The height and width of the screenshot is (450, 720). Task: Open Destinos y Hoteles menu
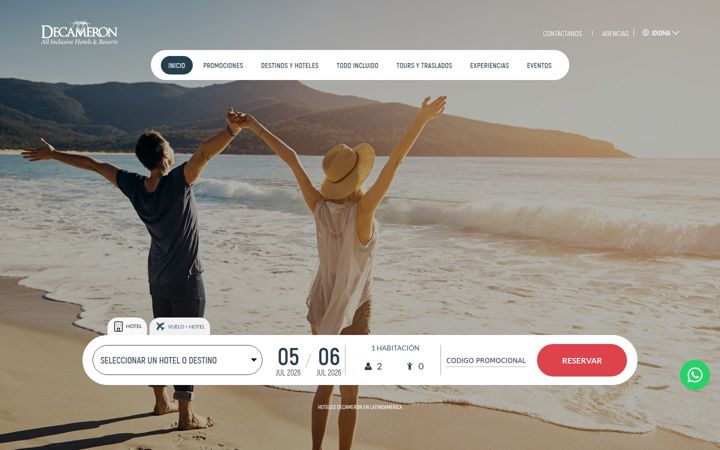[290, 66]
